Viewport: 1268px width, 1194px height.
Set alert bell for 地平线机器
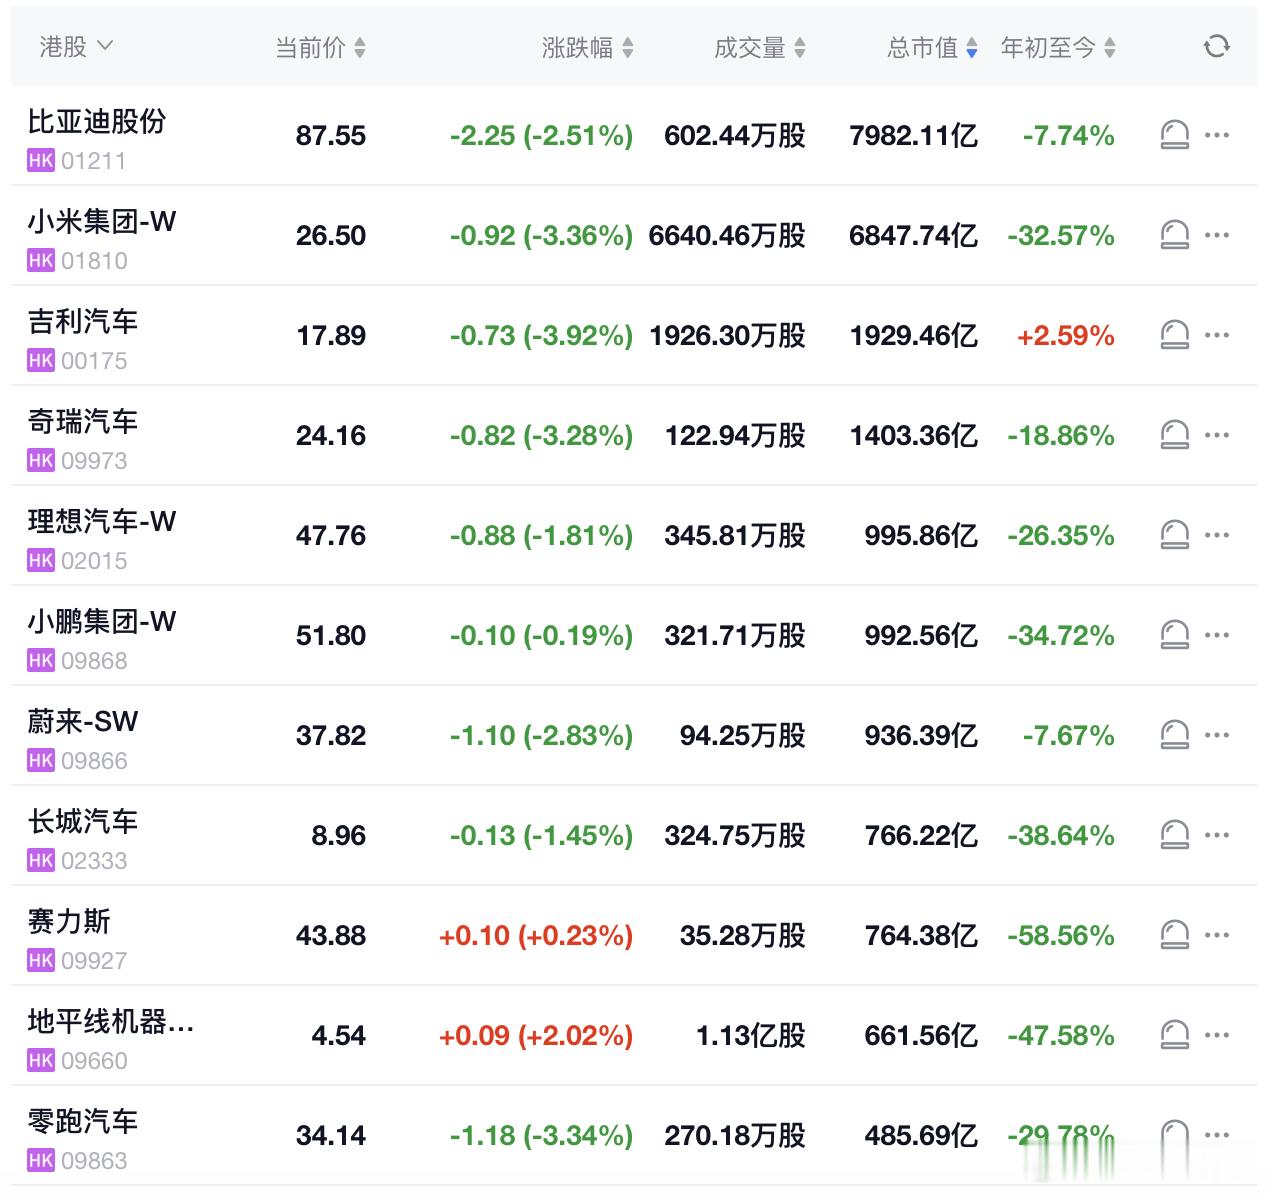(x=1174, y=1035)
